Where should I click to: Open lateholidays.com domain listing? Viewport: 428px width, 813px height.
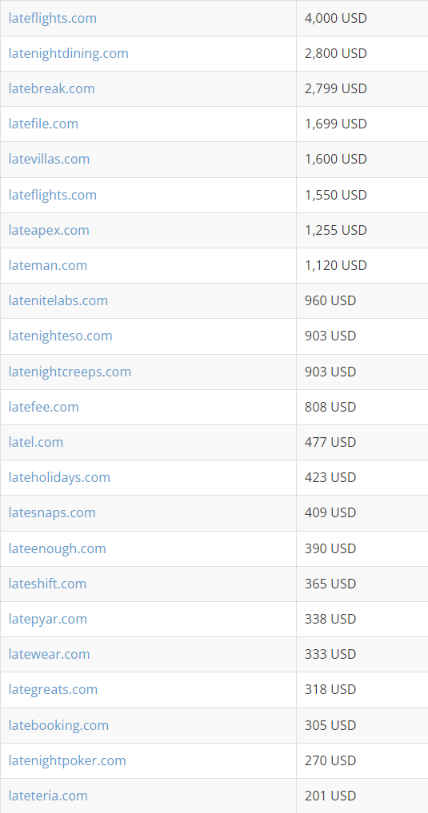59,477
